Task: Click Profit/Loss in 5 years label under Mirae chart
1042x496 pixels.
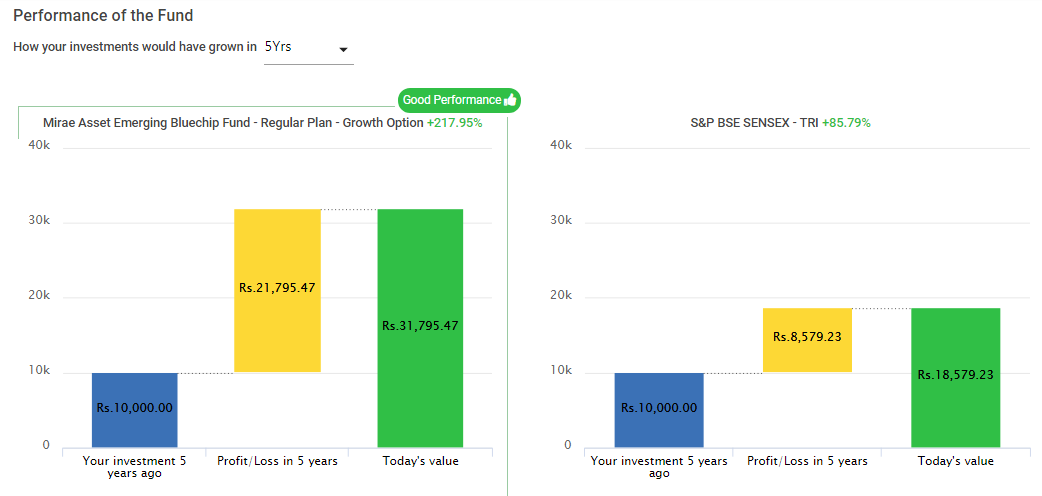Action: tap(277, 461)
